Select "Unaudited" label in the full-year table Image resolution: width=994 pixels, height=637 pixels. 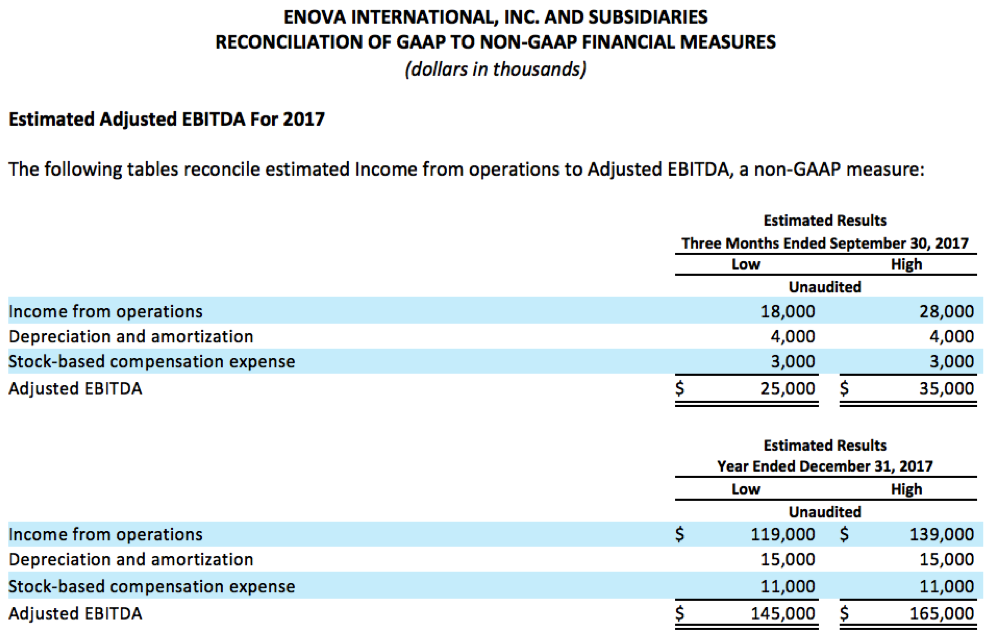[825, 512]
